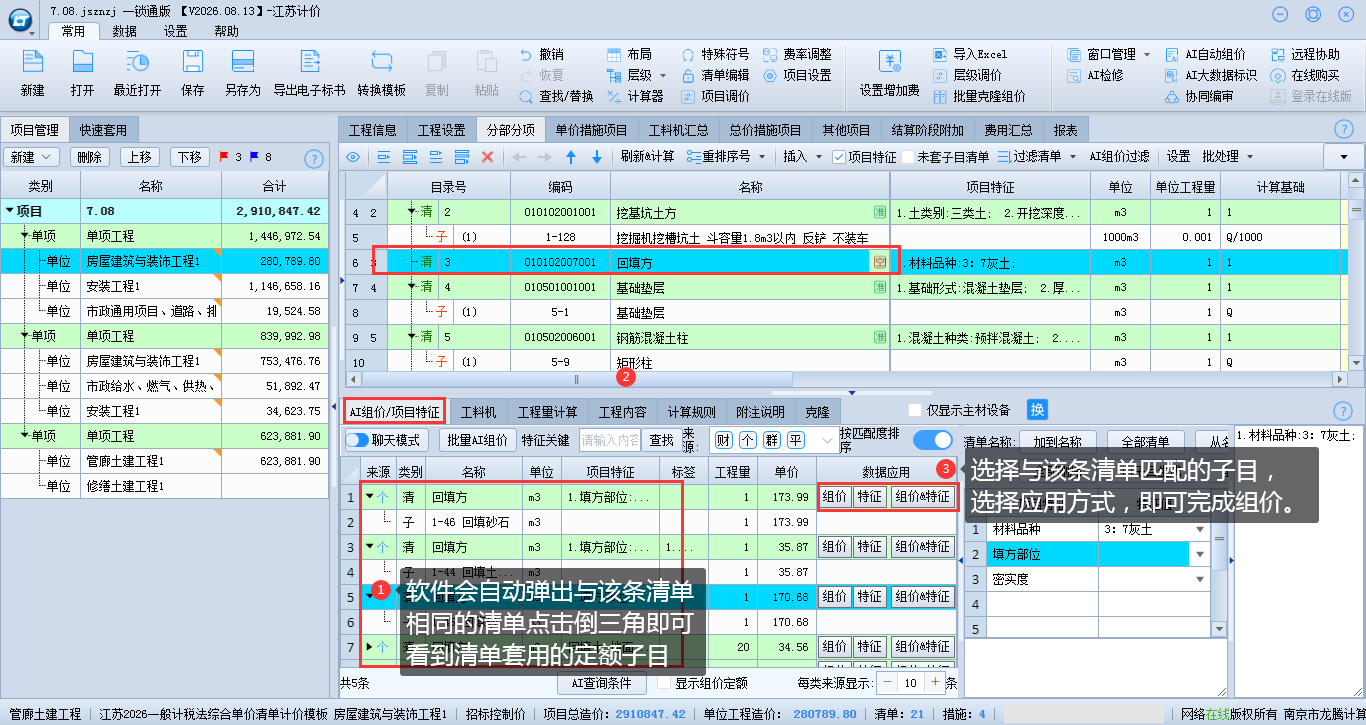
Task: Open the 窗口管理 dropdown
Action: click(x=1146, y=54)
